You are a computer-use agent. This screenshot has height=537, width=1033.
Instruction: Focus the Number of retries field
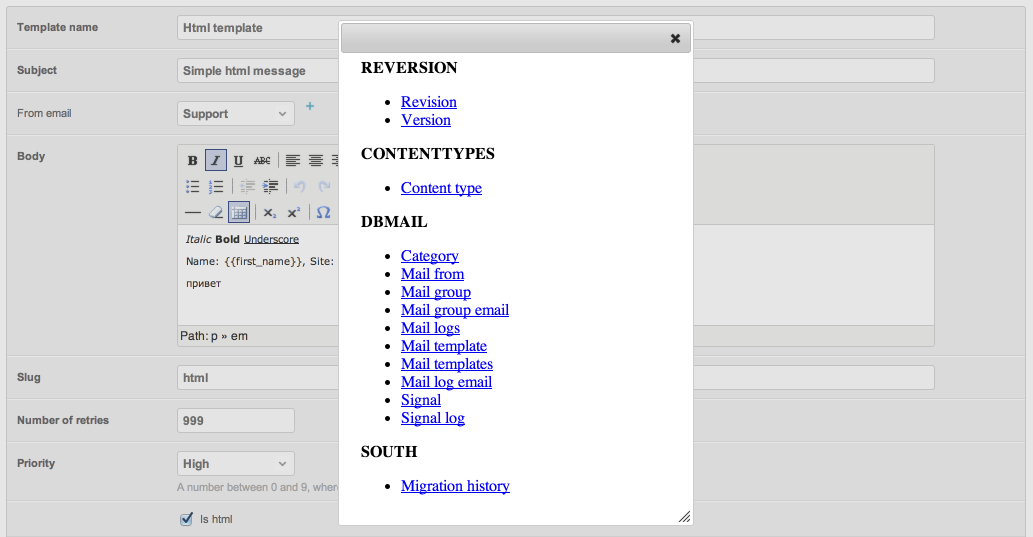(236, 421)
